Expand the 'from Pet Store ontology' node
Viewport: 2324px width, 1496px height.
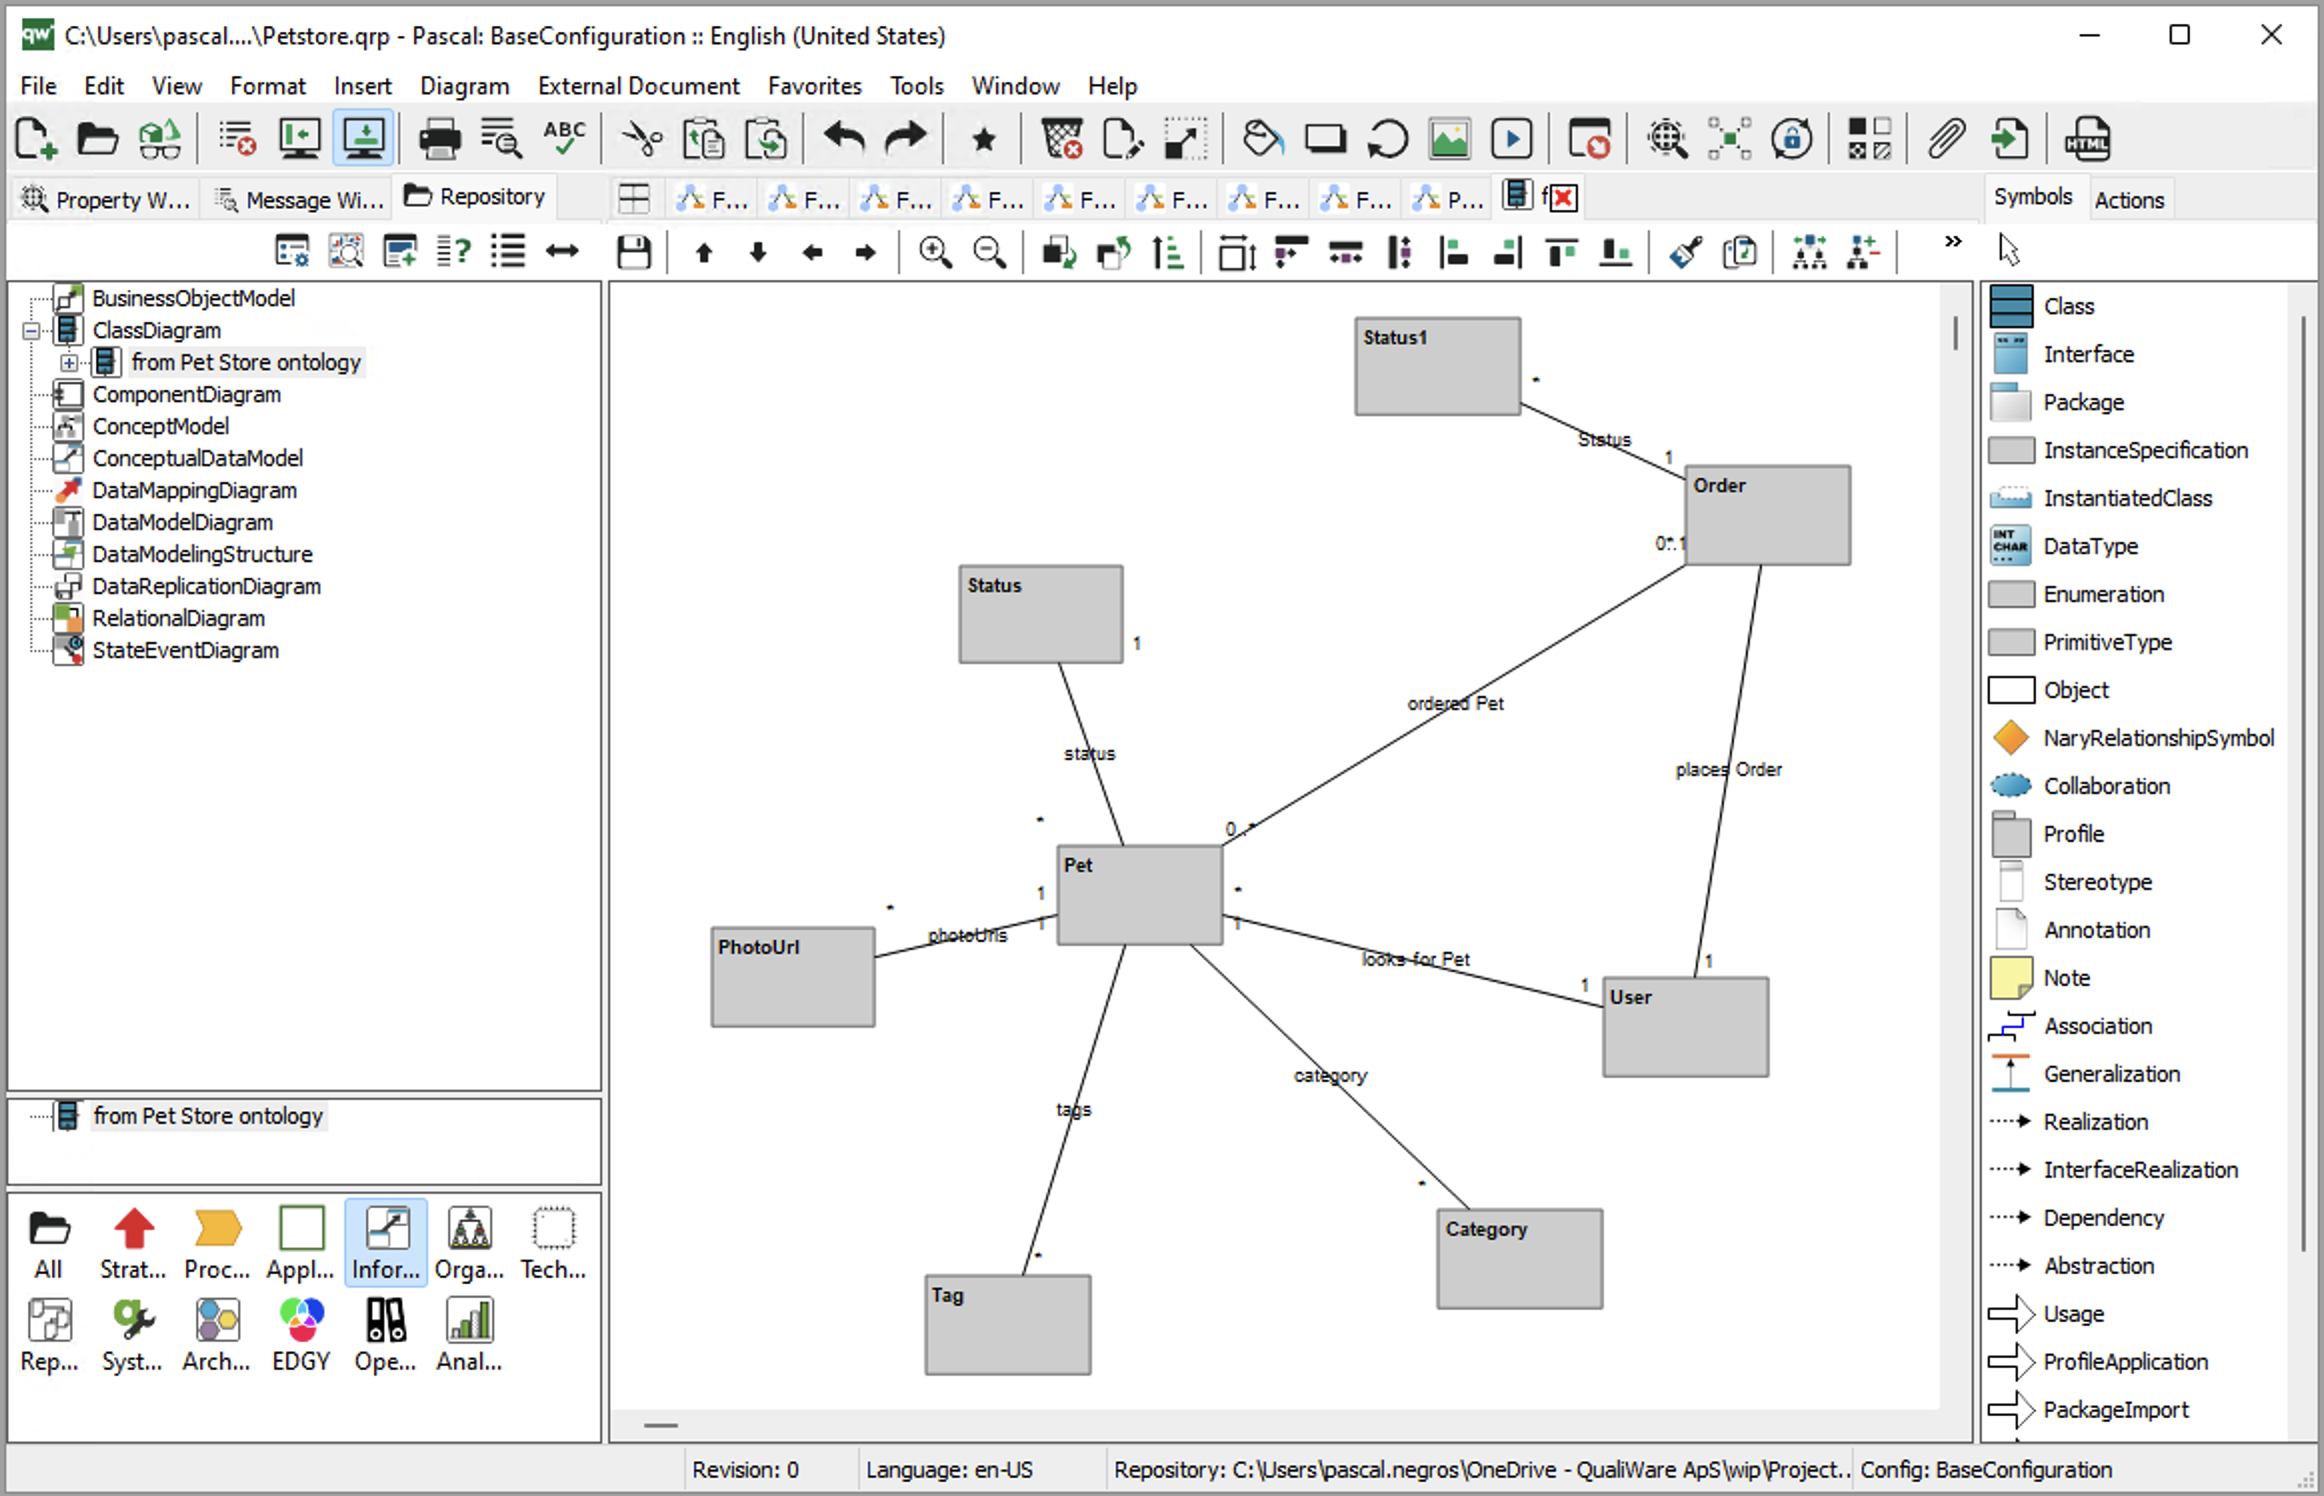coord(69,363)
